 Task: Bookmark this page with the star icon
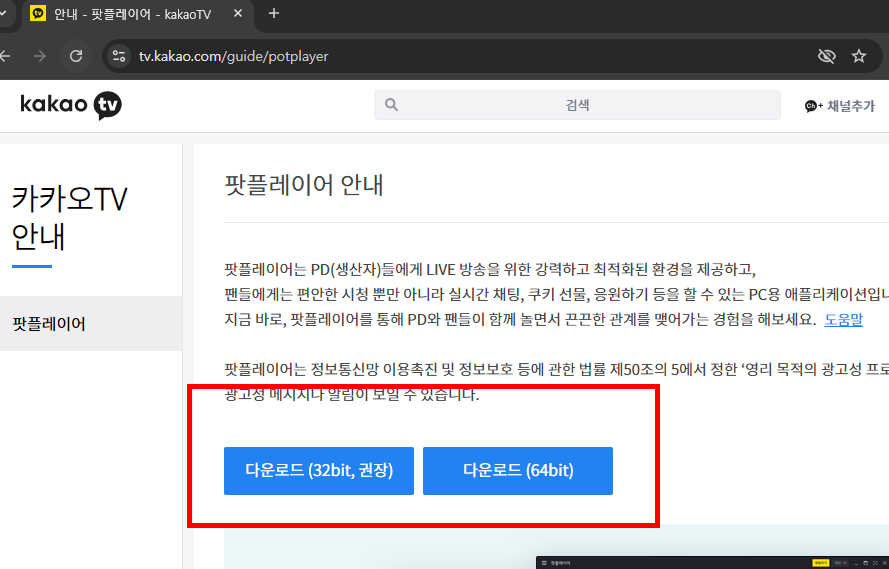pyautogui.click(x=859, y=56)
